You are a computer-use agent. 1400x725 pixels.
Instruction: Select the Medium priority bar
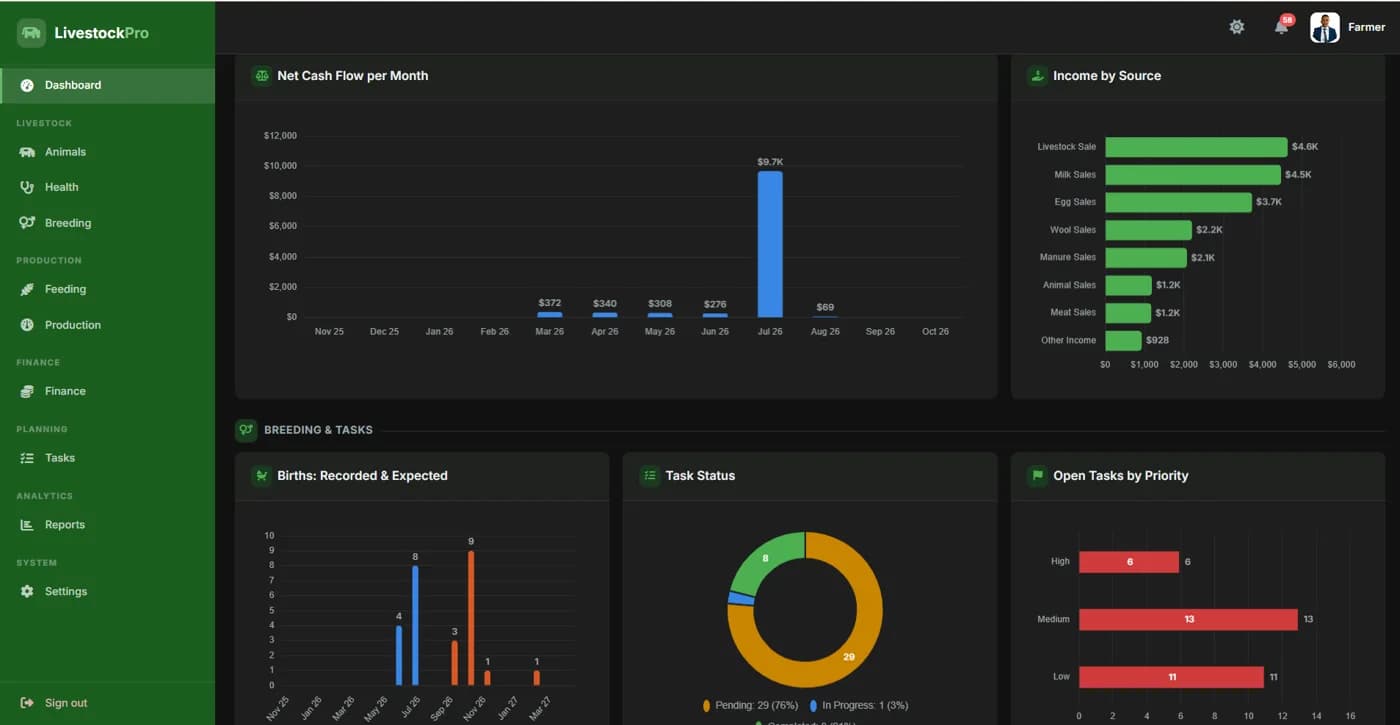click(x=1188, y=619)
